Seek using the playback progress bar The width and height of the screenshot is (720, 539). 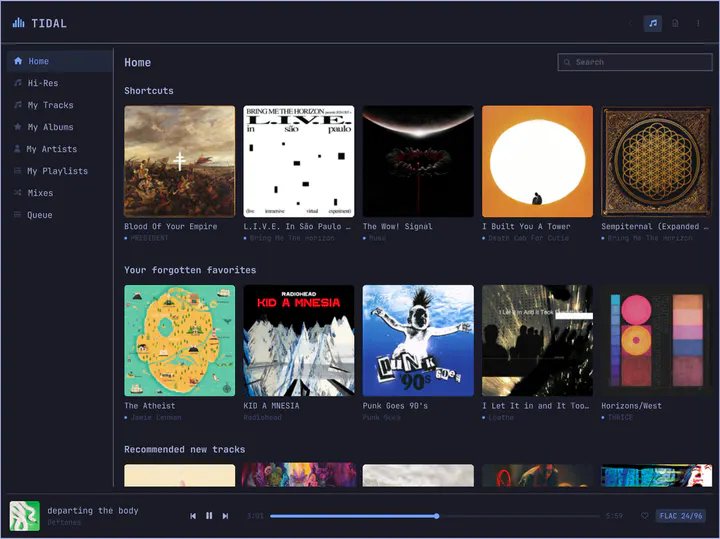(435, 516)
